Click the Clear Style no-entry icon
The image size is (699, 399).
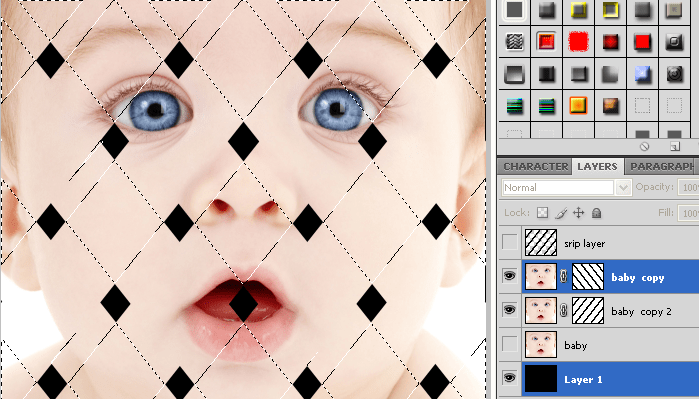coord(644,147)
